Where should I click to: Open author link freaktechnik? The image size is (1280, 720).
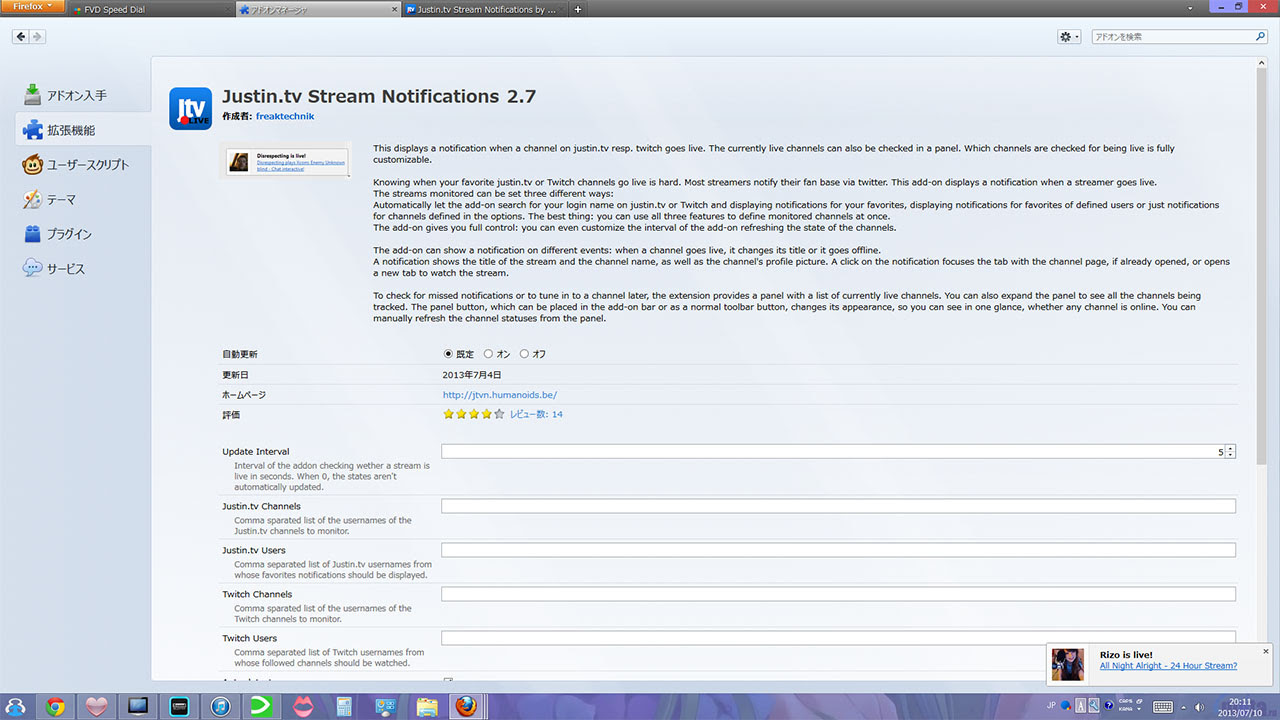[285, 116]
